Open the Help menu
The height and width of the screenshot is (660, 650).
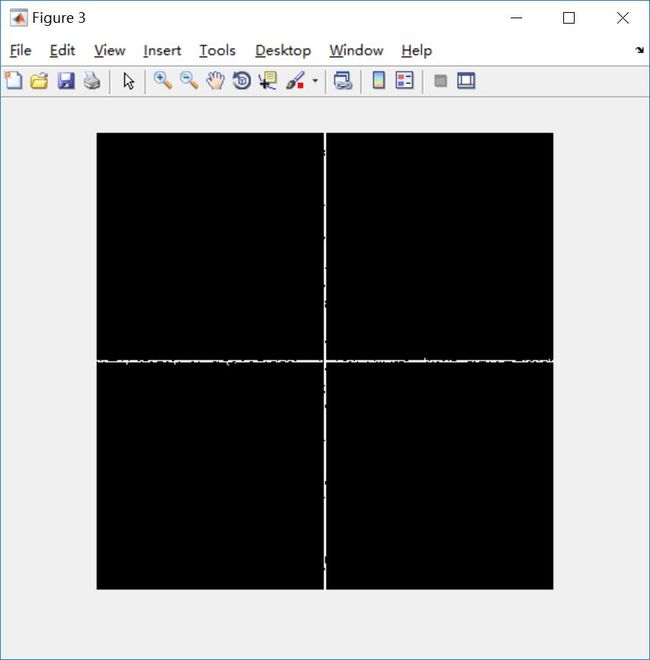[x=416, y=51]
